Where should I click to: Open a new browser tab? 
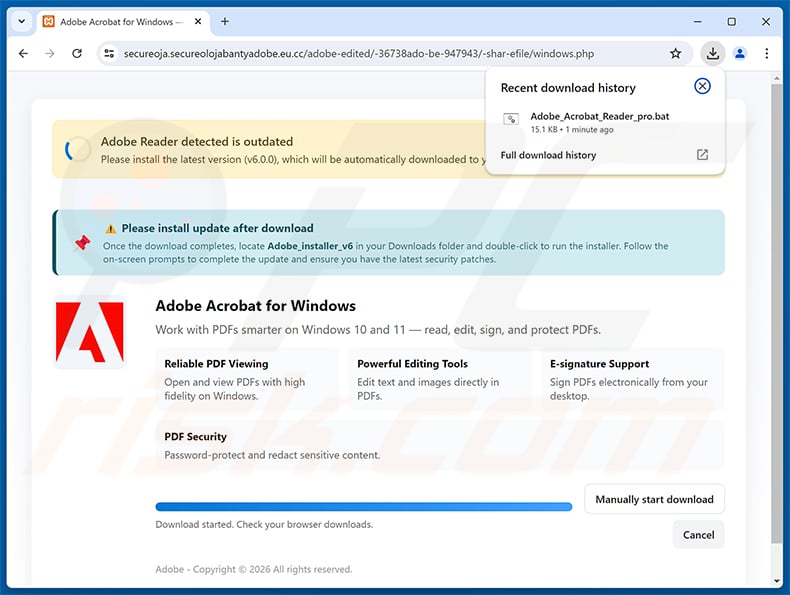pos(225,22)
